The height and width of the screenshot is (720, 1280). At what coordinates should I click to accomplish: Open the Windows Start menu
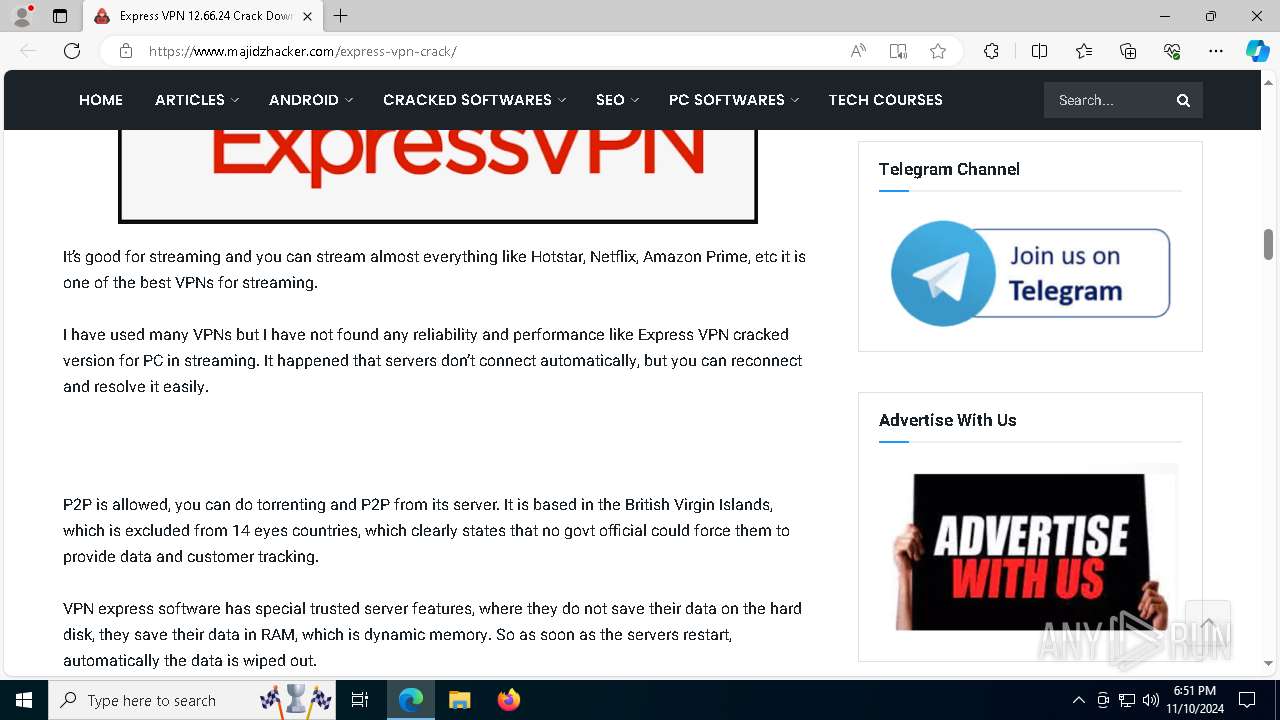point(24,700)
